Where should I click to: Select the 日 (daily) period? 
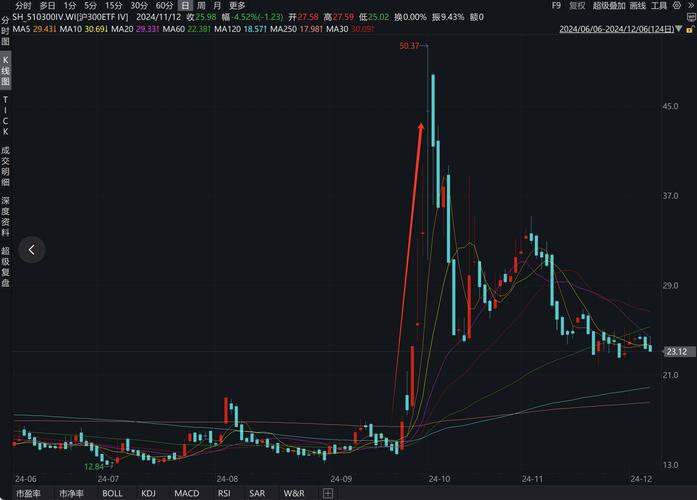click(x=184, y=6)
